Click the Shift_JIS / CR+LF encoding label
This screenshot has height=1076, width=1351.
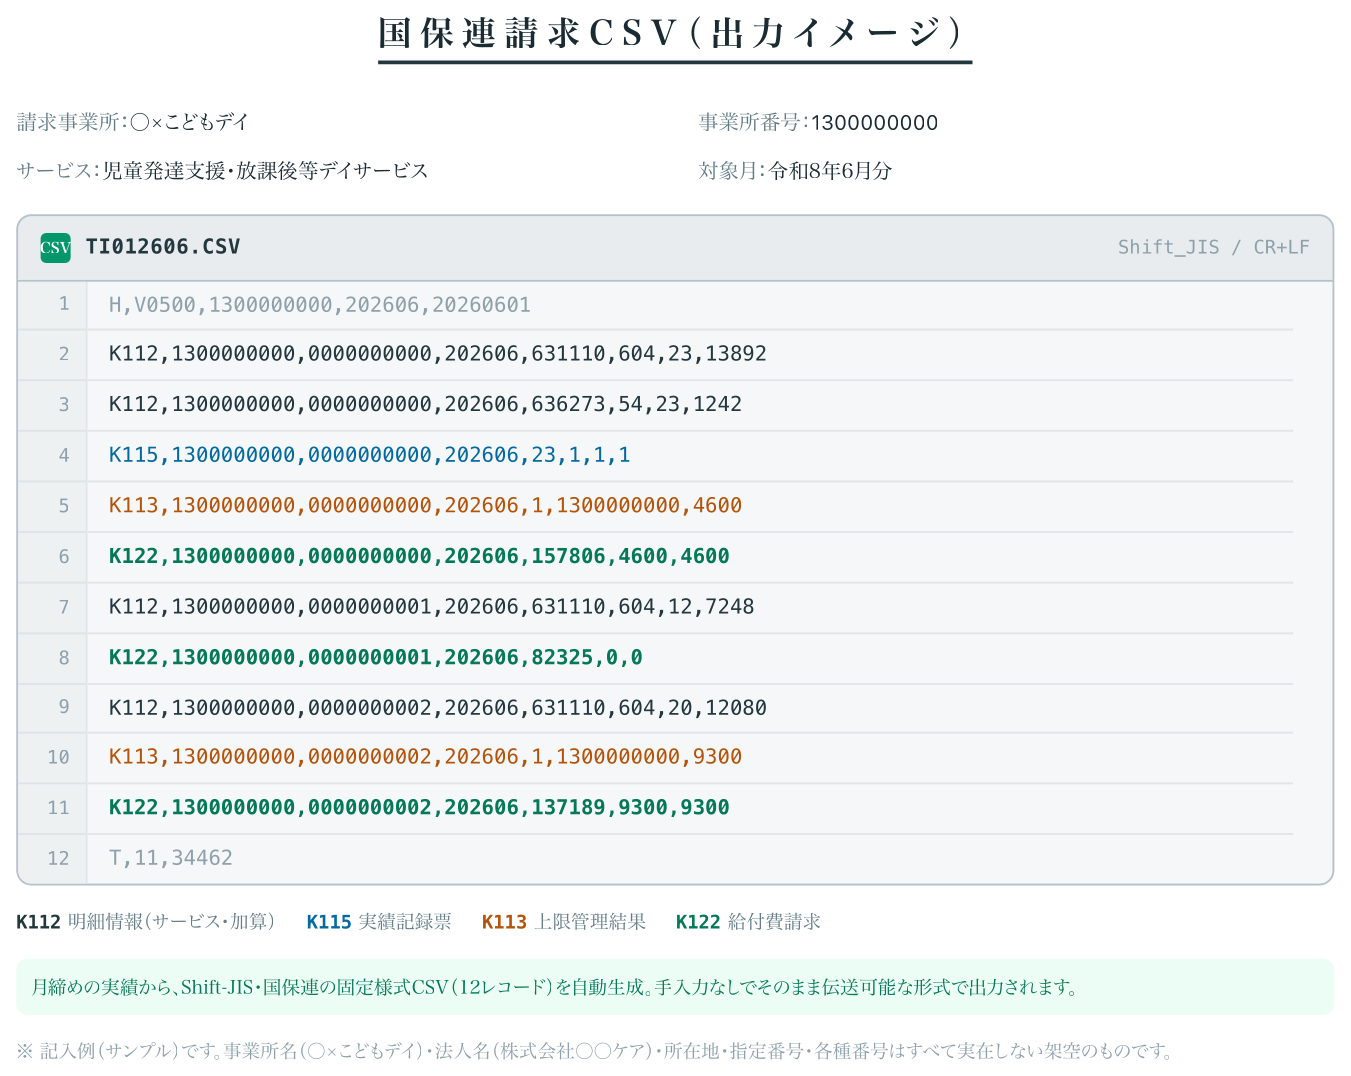[1213, 247]
